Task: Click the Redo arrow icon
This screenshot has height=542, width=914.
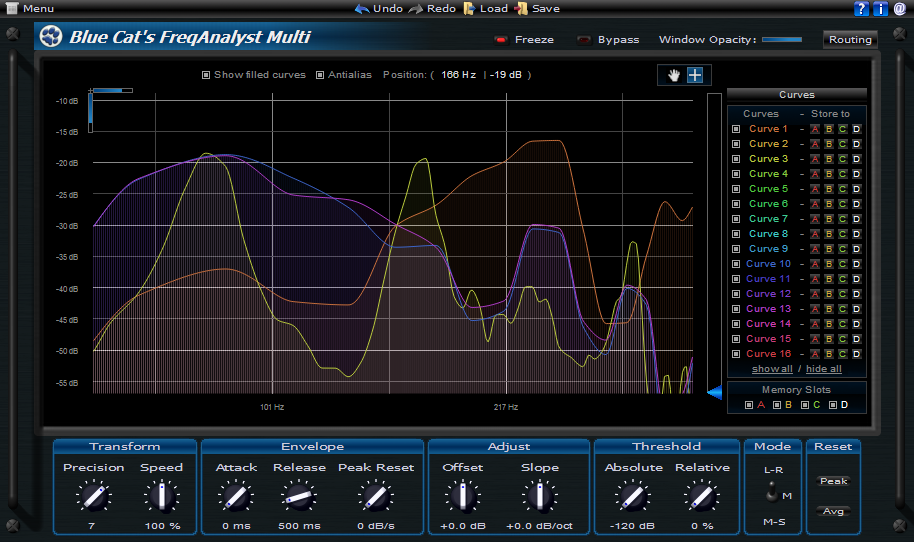Action: point(416,9)
